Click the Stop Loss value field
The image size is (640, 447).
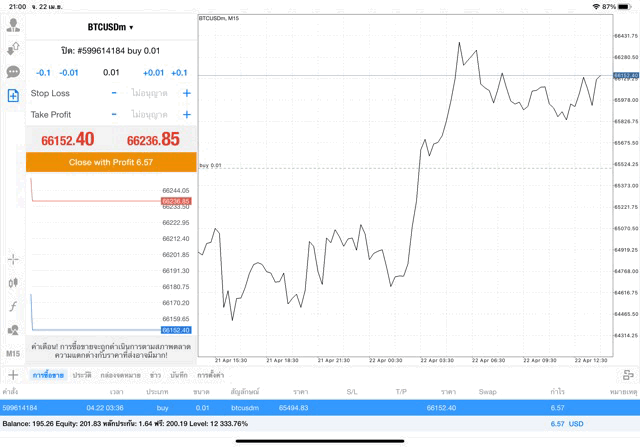(150, 93)
